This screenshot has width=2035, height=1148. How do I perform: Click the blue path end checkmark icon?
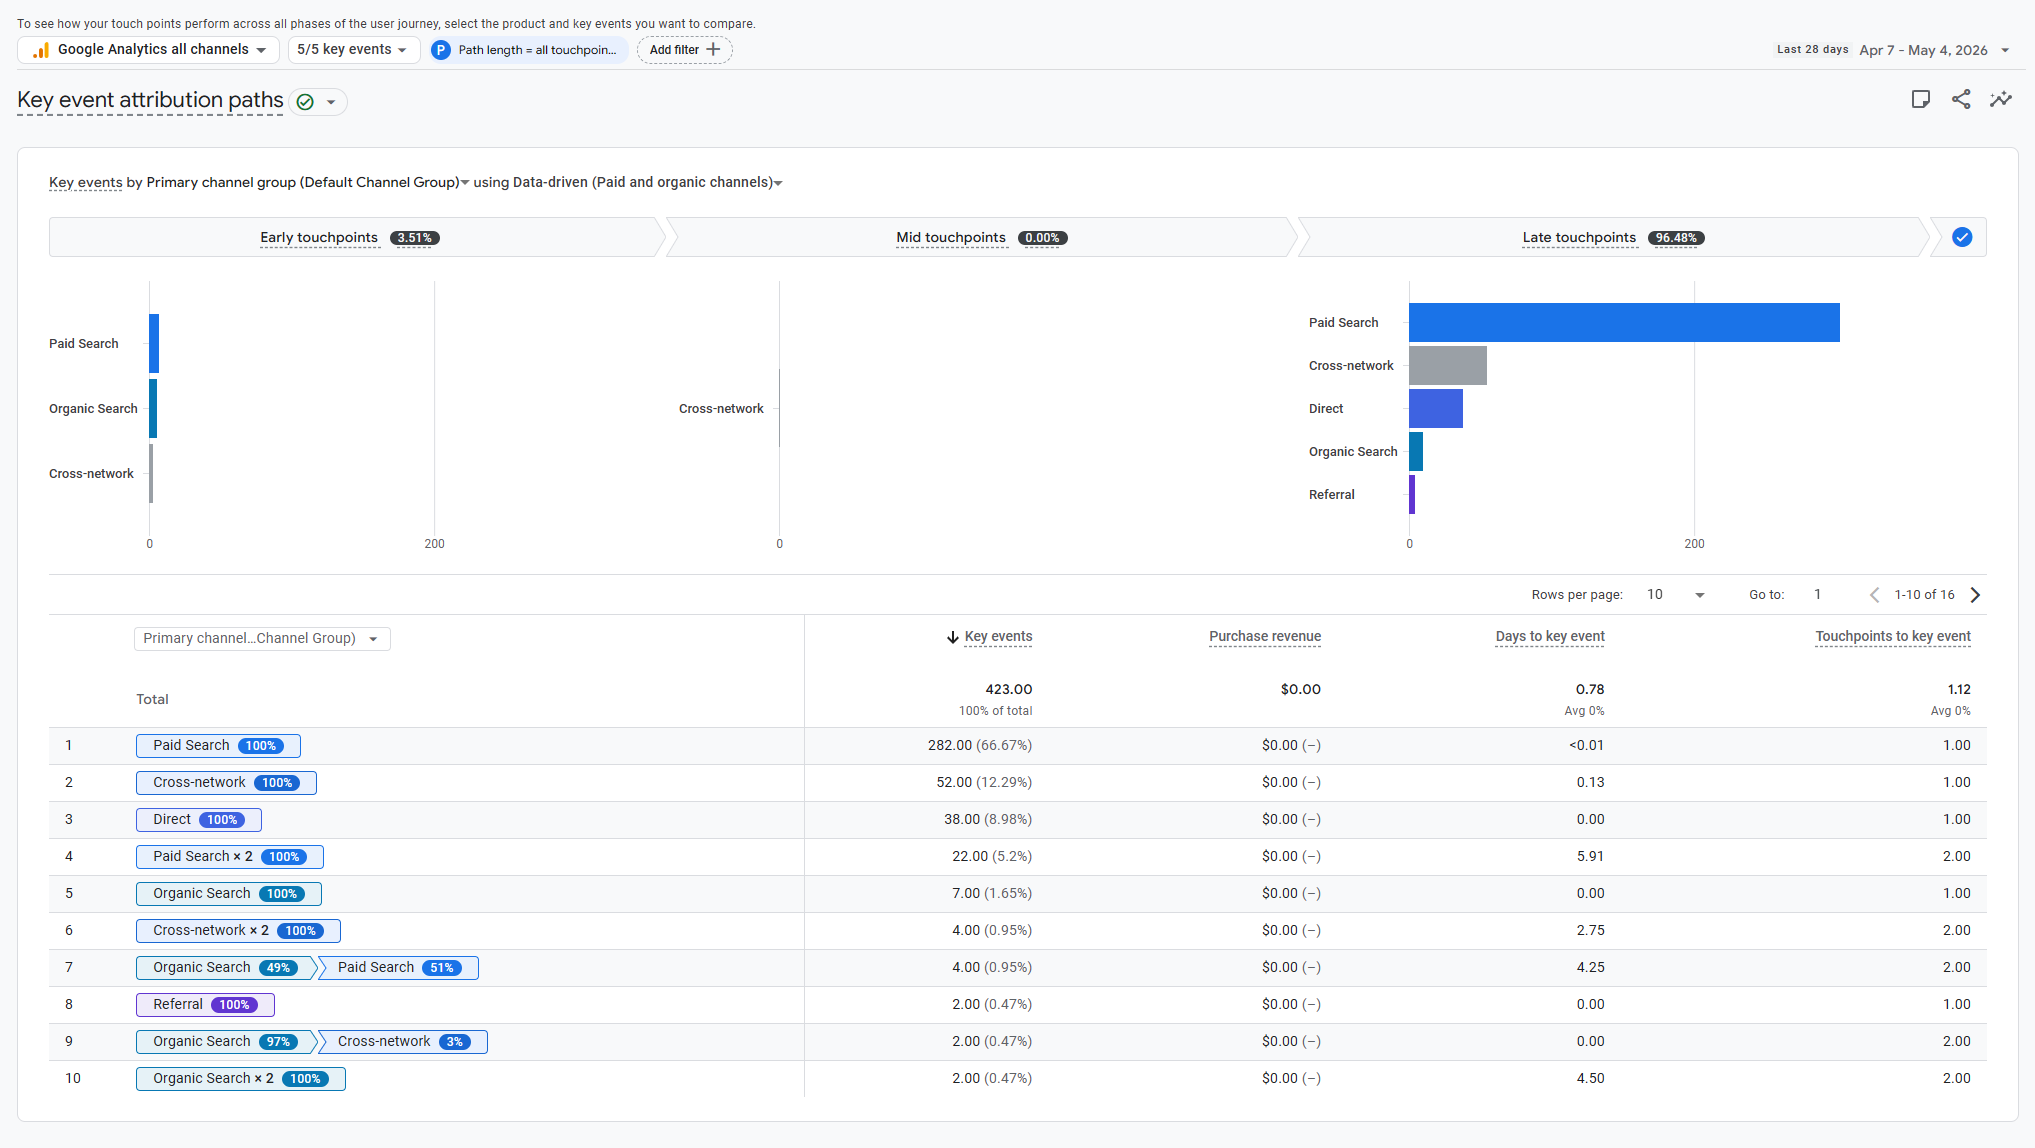pyautogui.click(x=1962, y=237)
